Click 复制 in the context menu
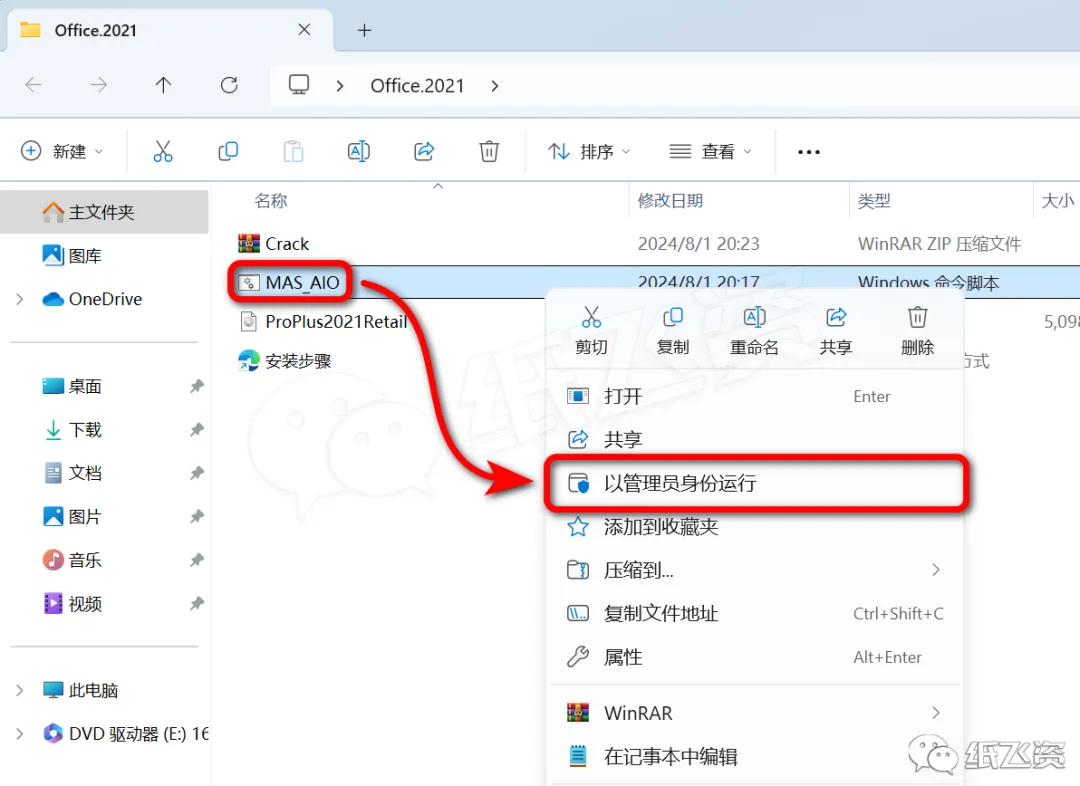Image resolution: width=1080 pixels, height=786 pixels. tap(672, 331)
